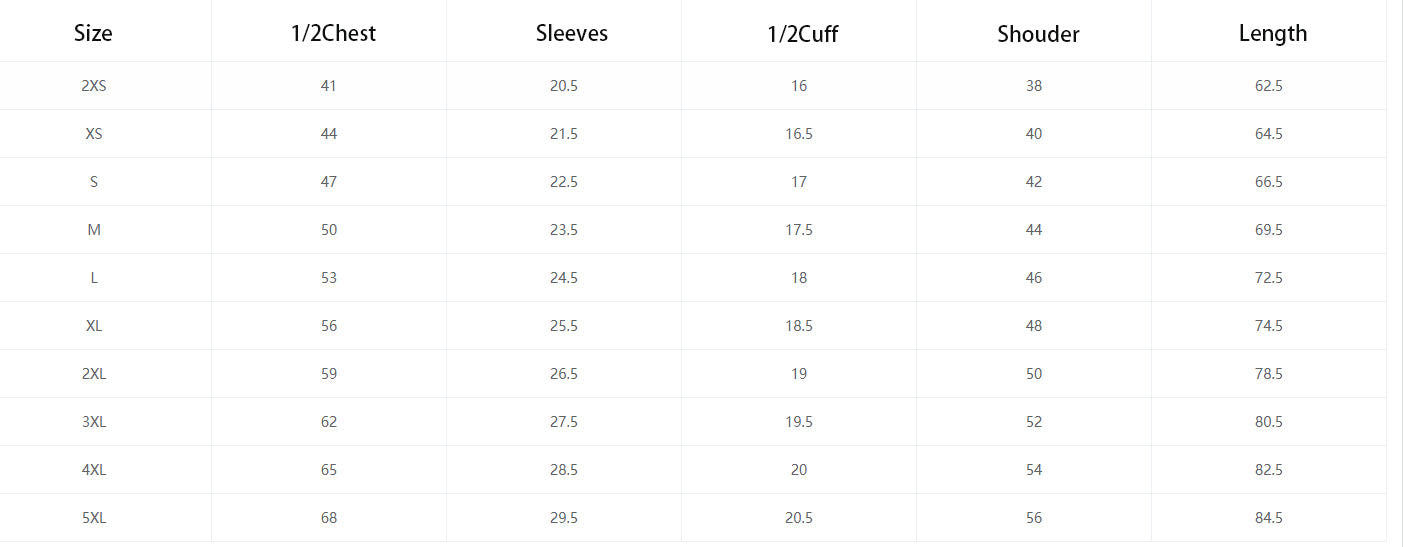Select the 2XS size row label
This screenshot has width=1403, height=547.
94,86
